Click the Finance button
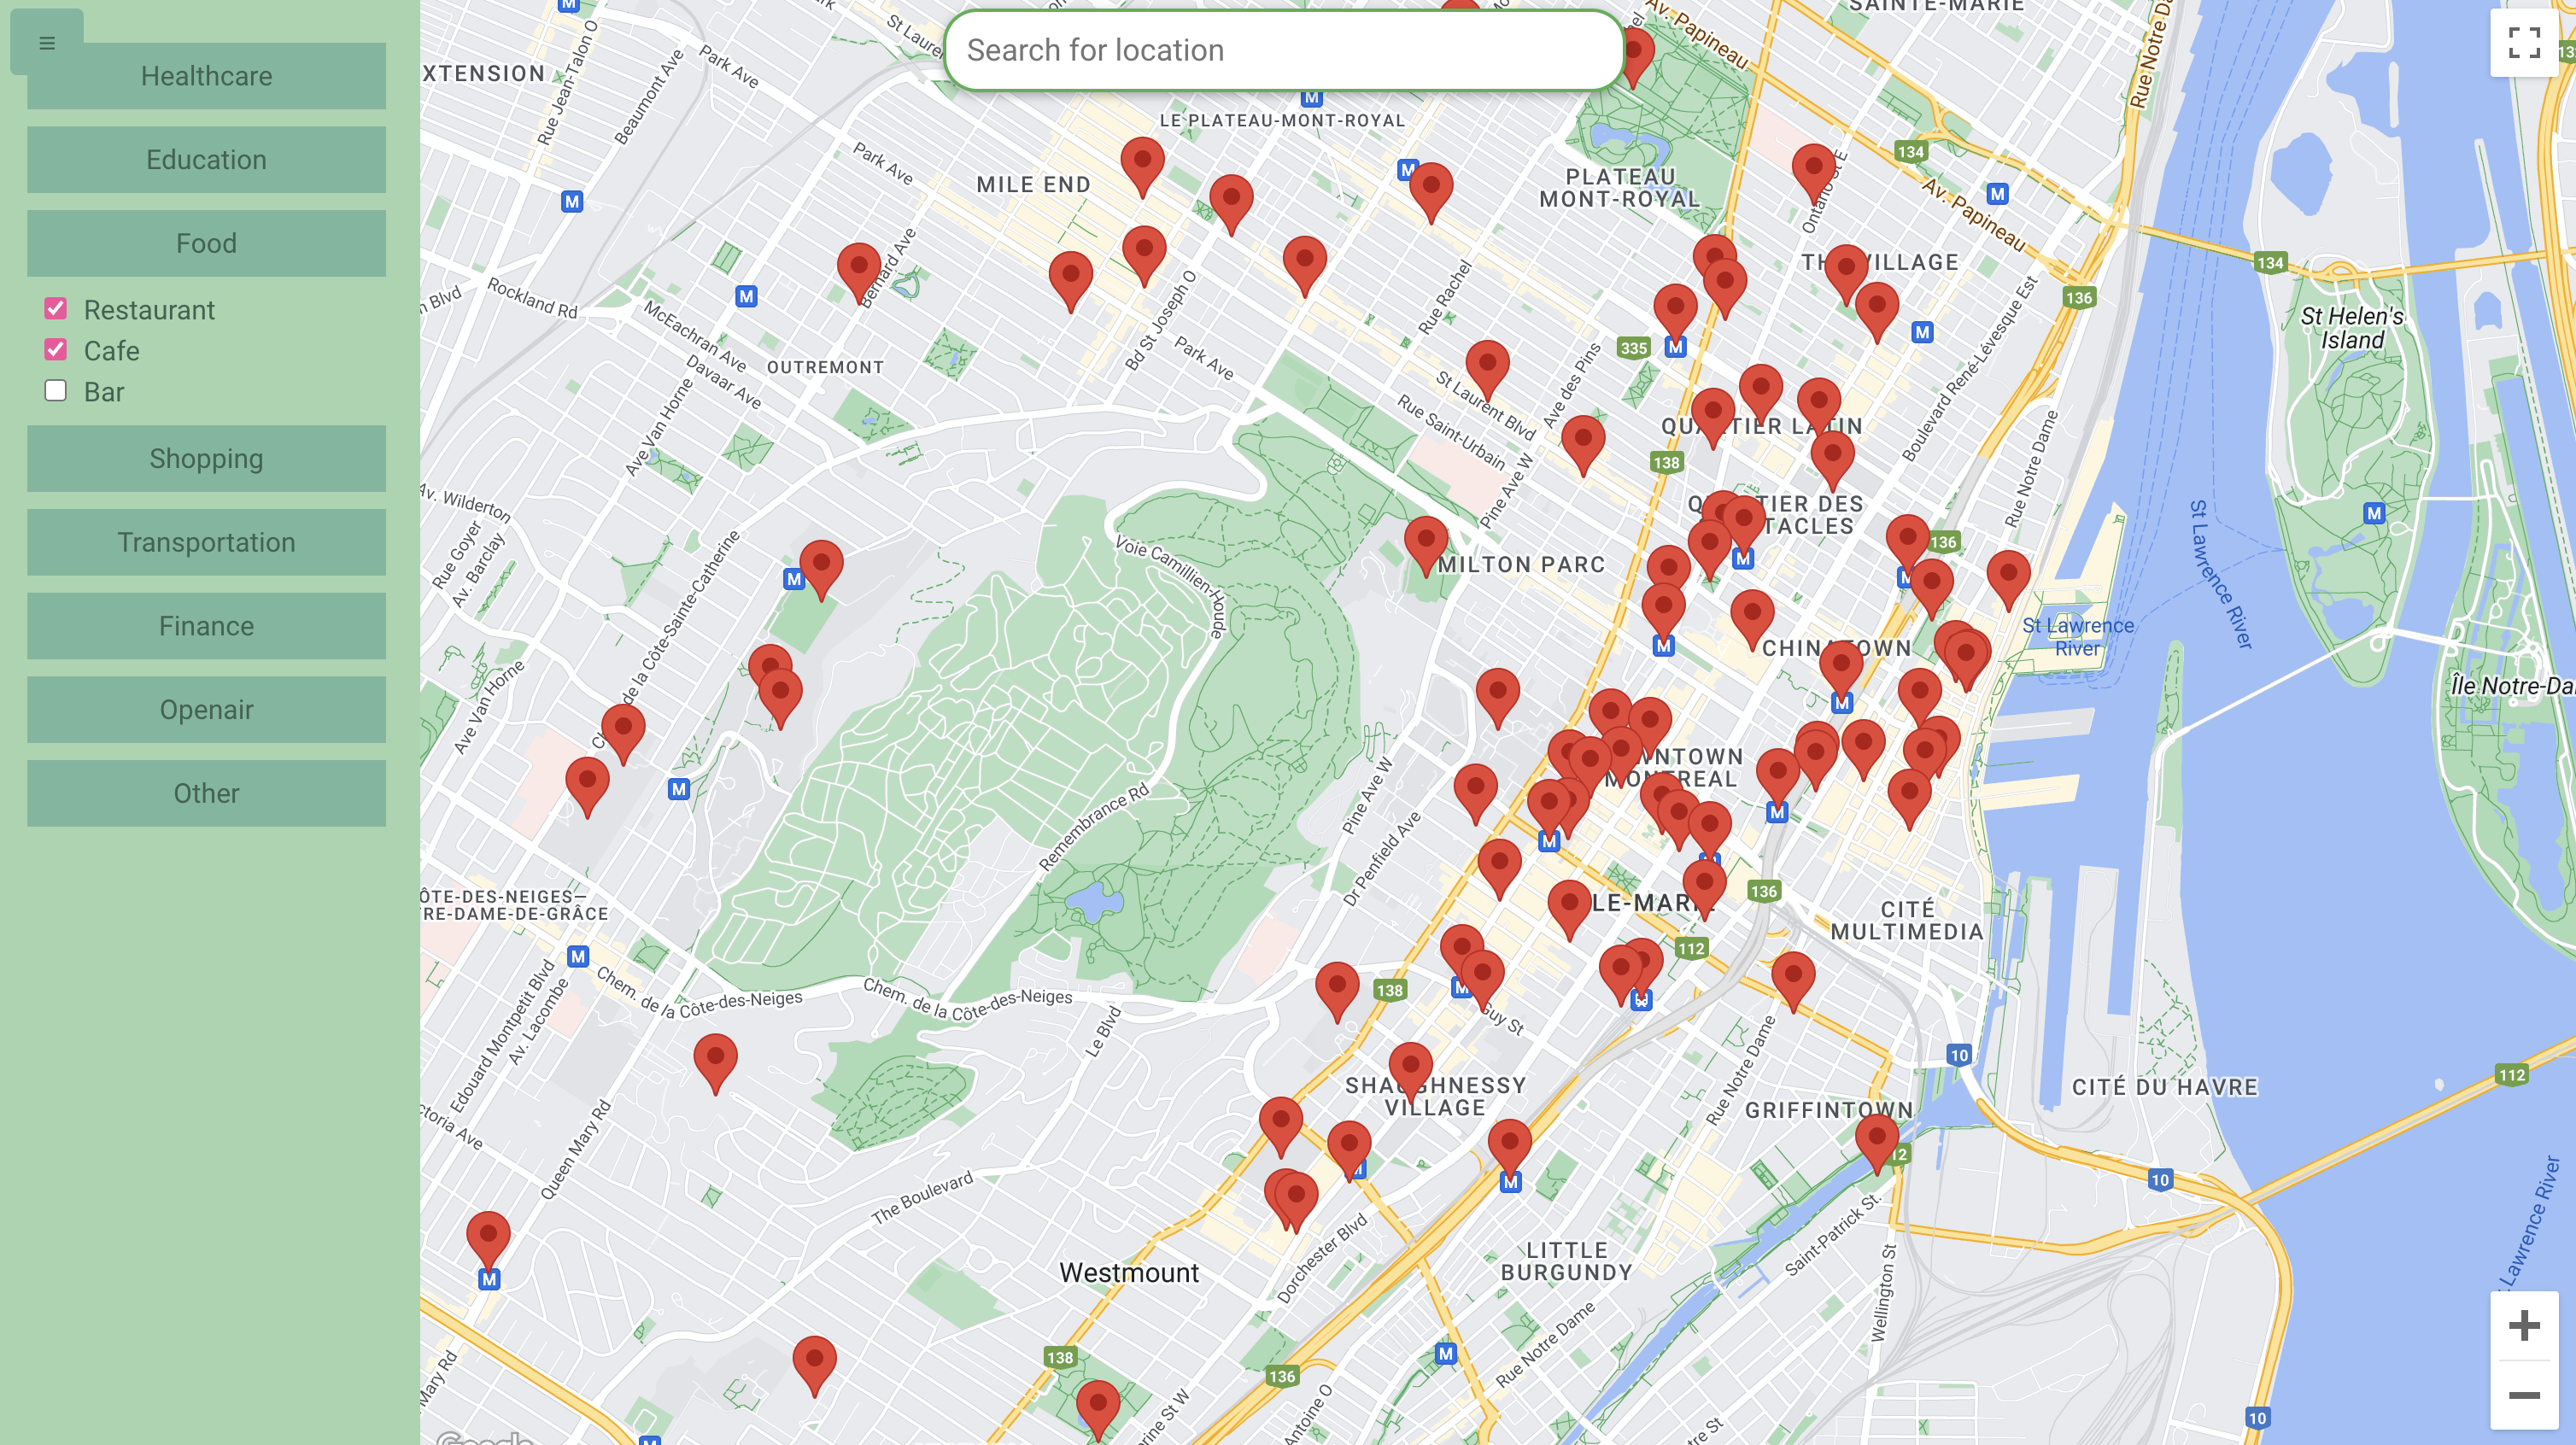 [x=206, y=626]
